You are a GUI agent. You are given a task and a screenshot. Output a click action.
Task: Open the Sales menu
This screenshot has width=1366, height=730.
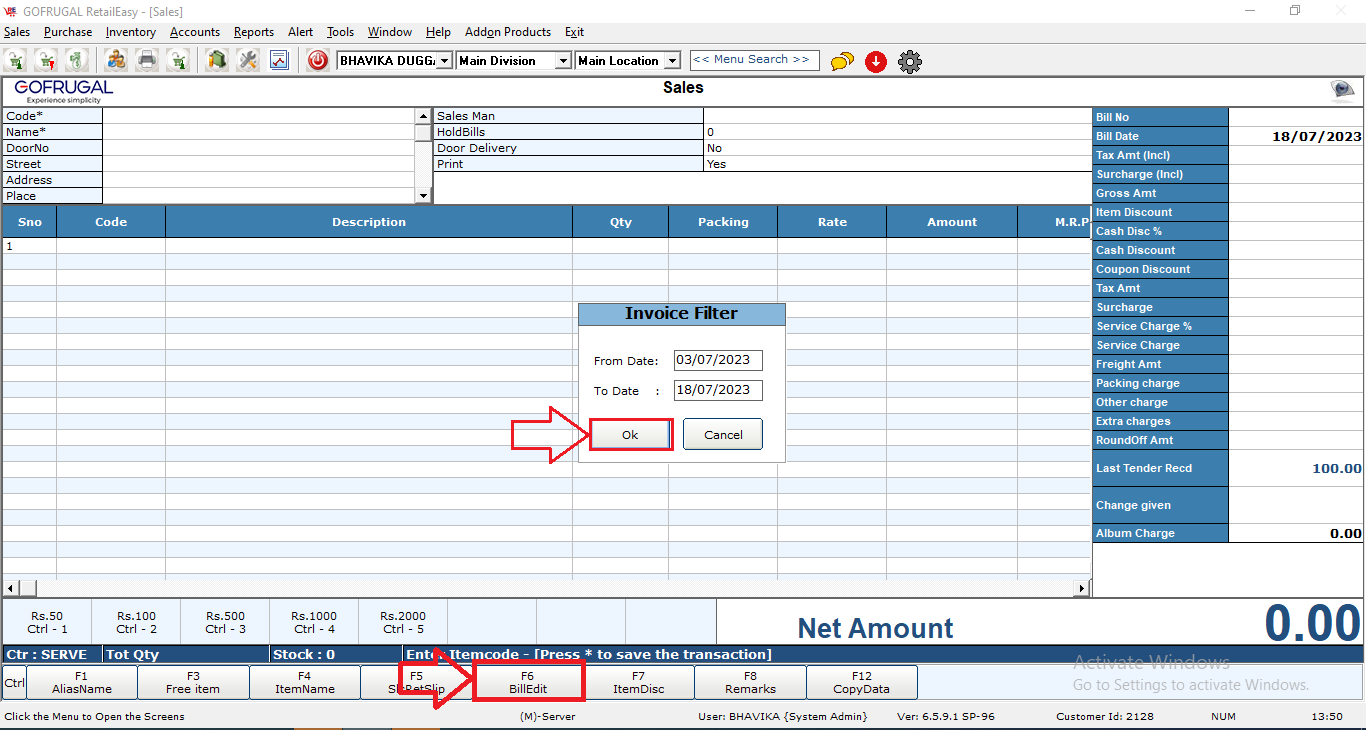[x=17, y=32]
